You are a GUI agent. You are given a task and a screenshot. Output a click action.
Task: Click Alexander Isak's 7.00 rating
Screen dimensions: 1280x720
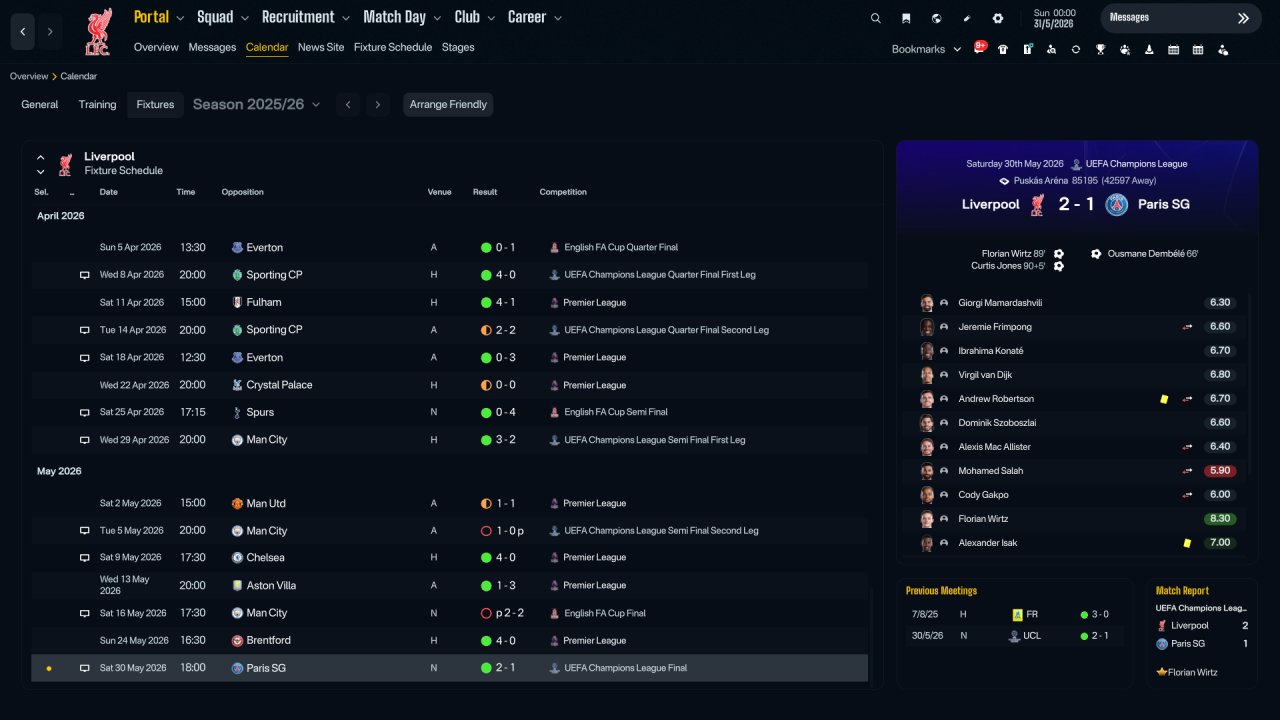pyautogui.click(x=1220, y=543)
